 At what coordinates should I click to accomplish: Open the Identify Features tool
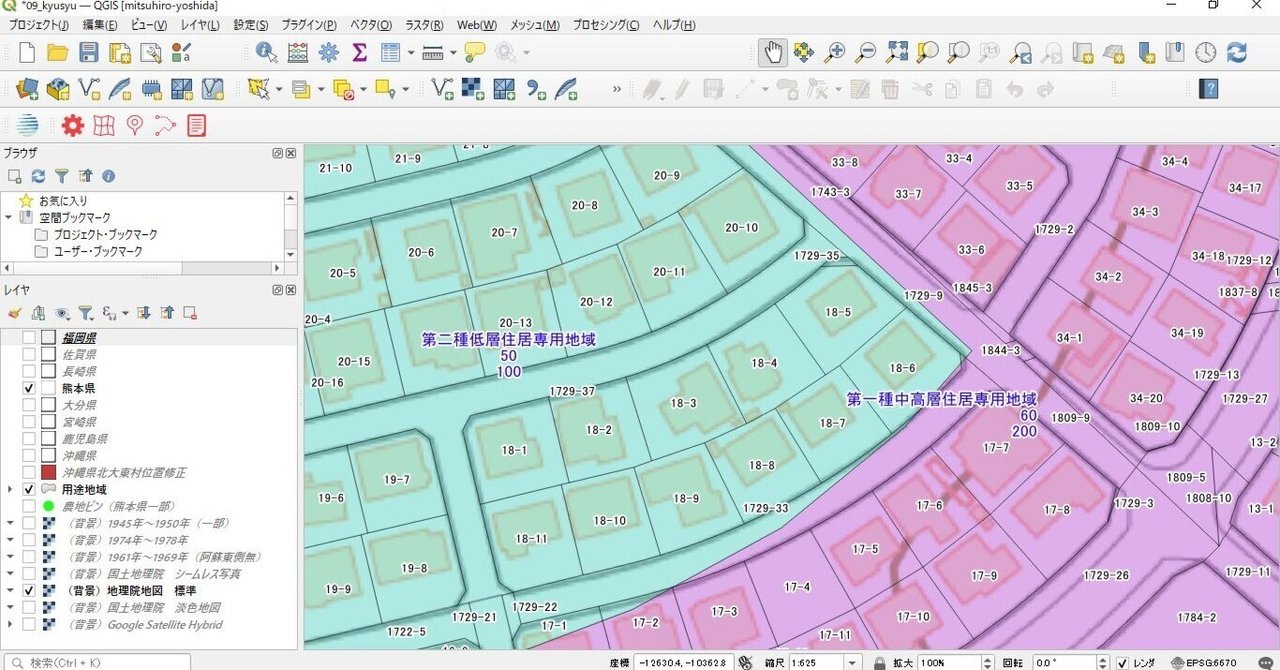tap(267, 53)
